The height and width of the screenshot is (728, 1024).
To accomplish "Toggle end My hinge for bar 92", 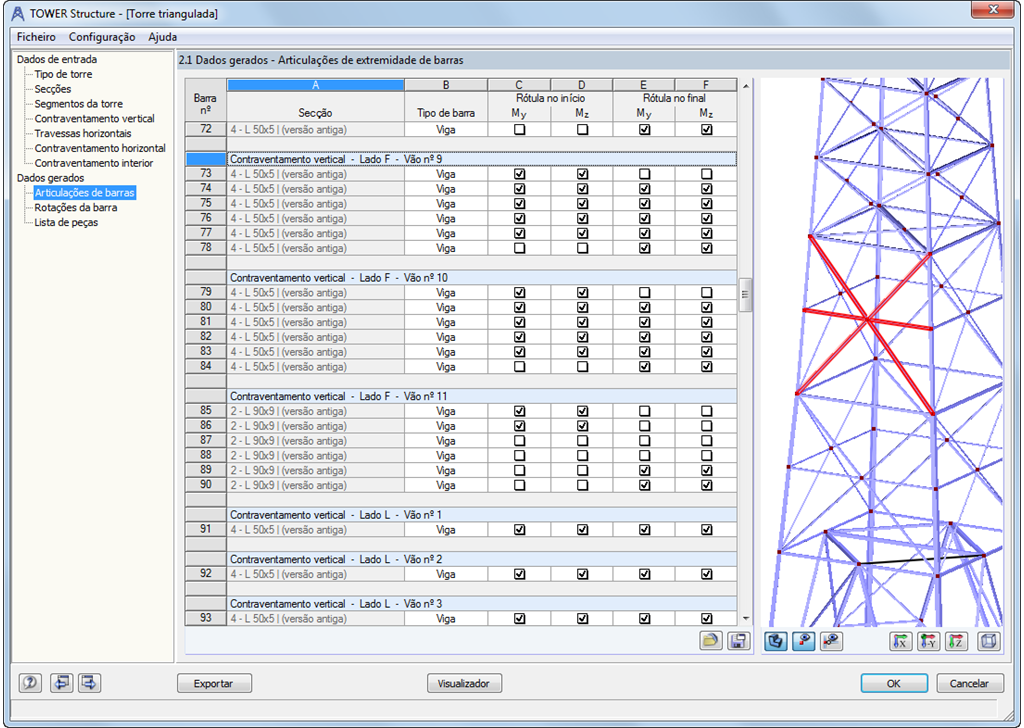I will (644, 574).
